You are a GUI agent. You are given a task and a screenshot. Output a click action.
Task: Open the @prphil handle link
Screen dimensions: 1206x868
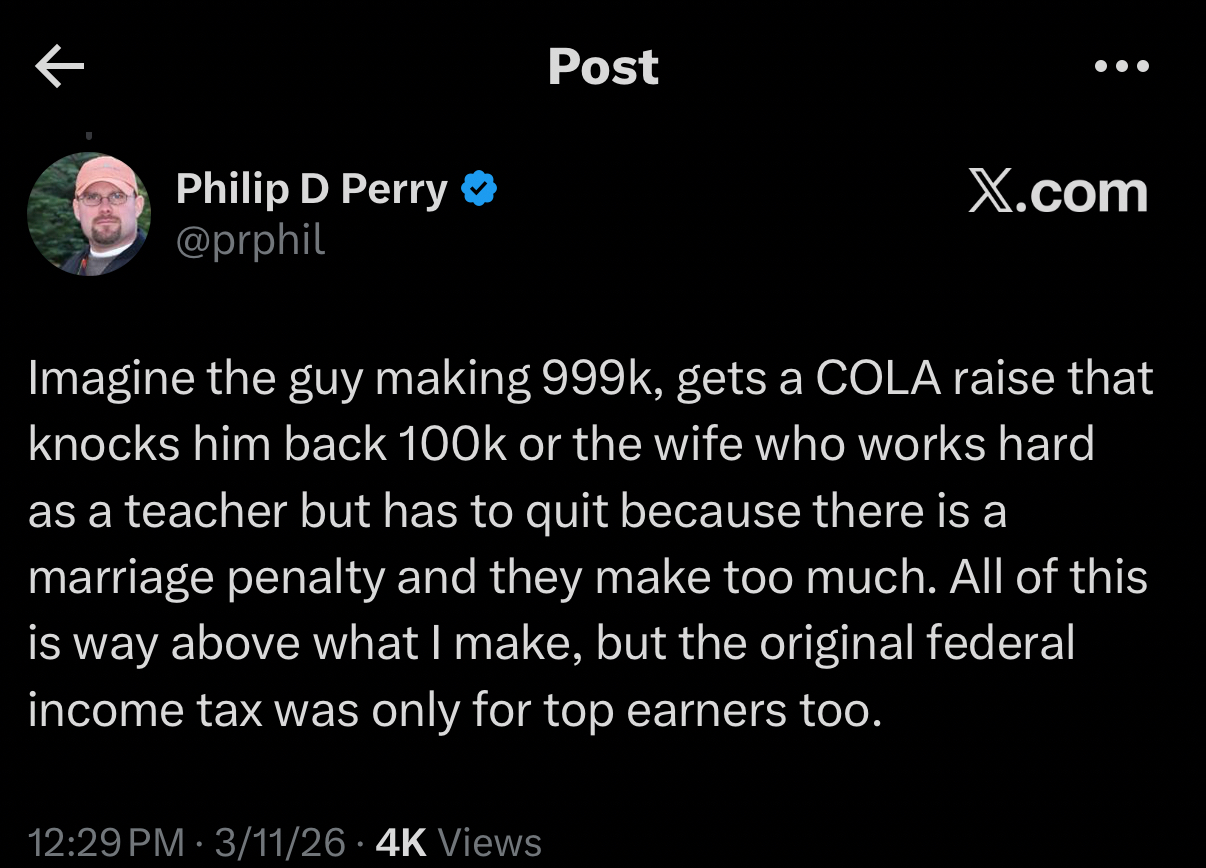[250, 240]
